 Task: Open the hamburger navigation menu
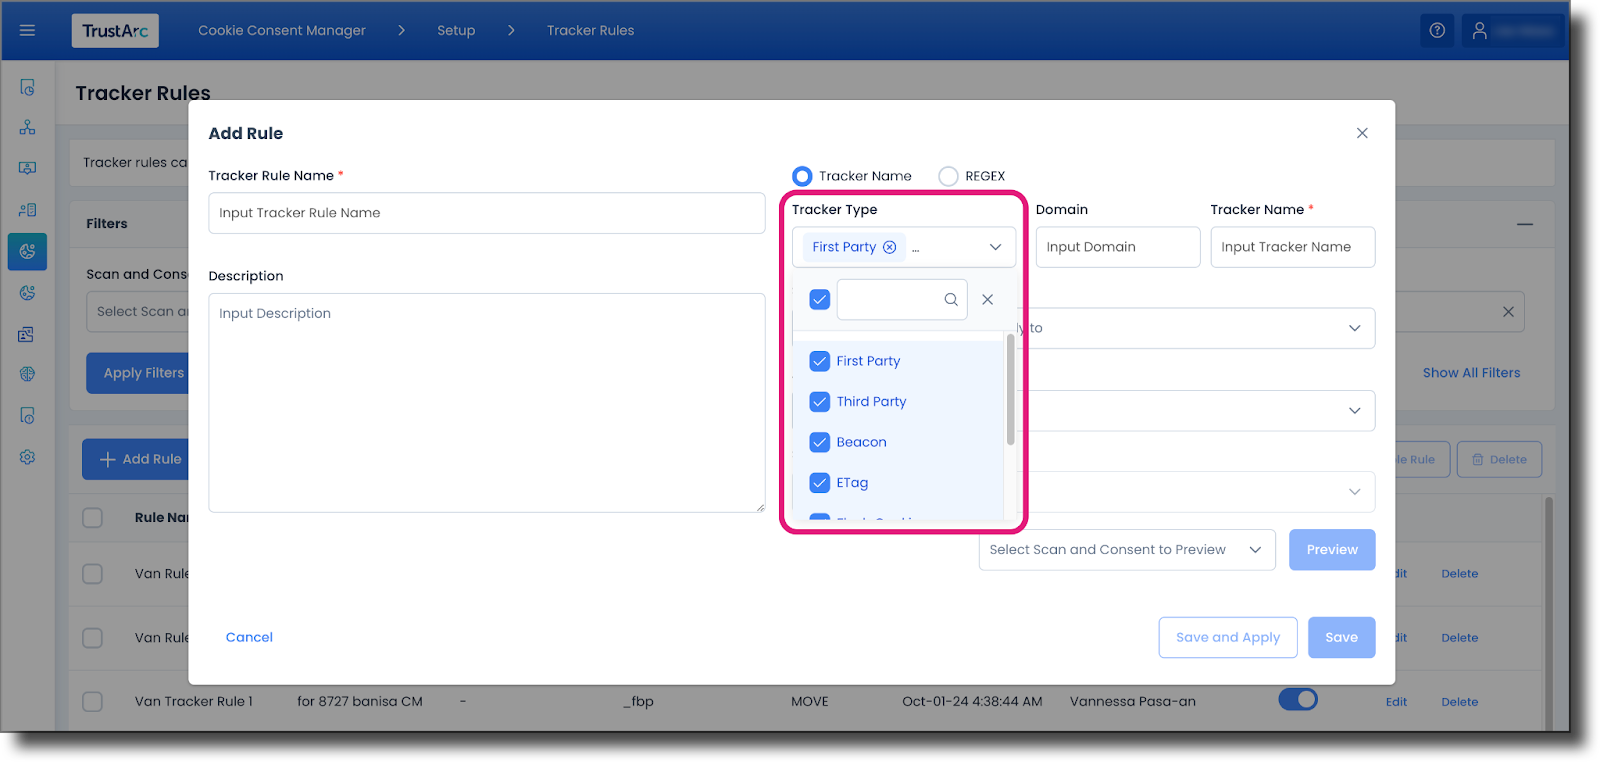pyautogui.click(x=27, y=30)
